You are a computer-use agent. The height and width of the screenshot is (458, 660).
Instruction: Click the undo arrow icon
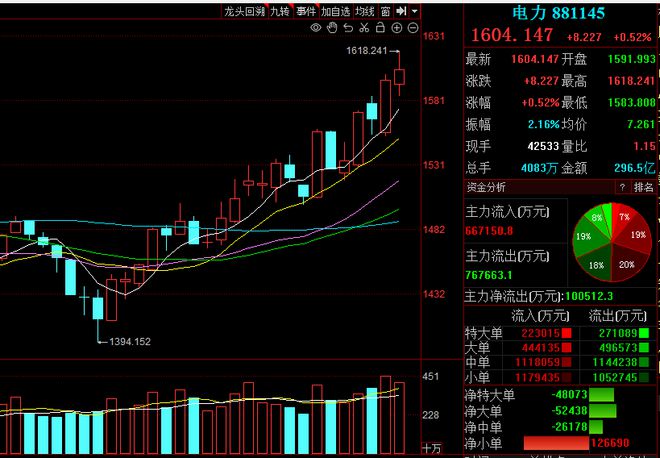tap(346, 28)
